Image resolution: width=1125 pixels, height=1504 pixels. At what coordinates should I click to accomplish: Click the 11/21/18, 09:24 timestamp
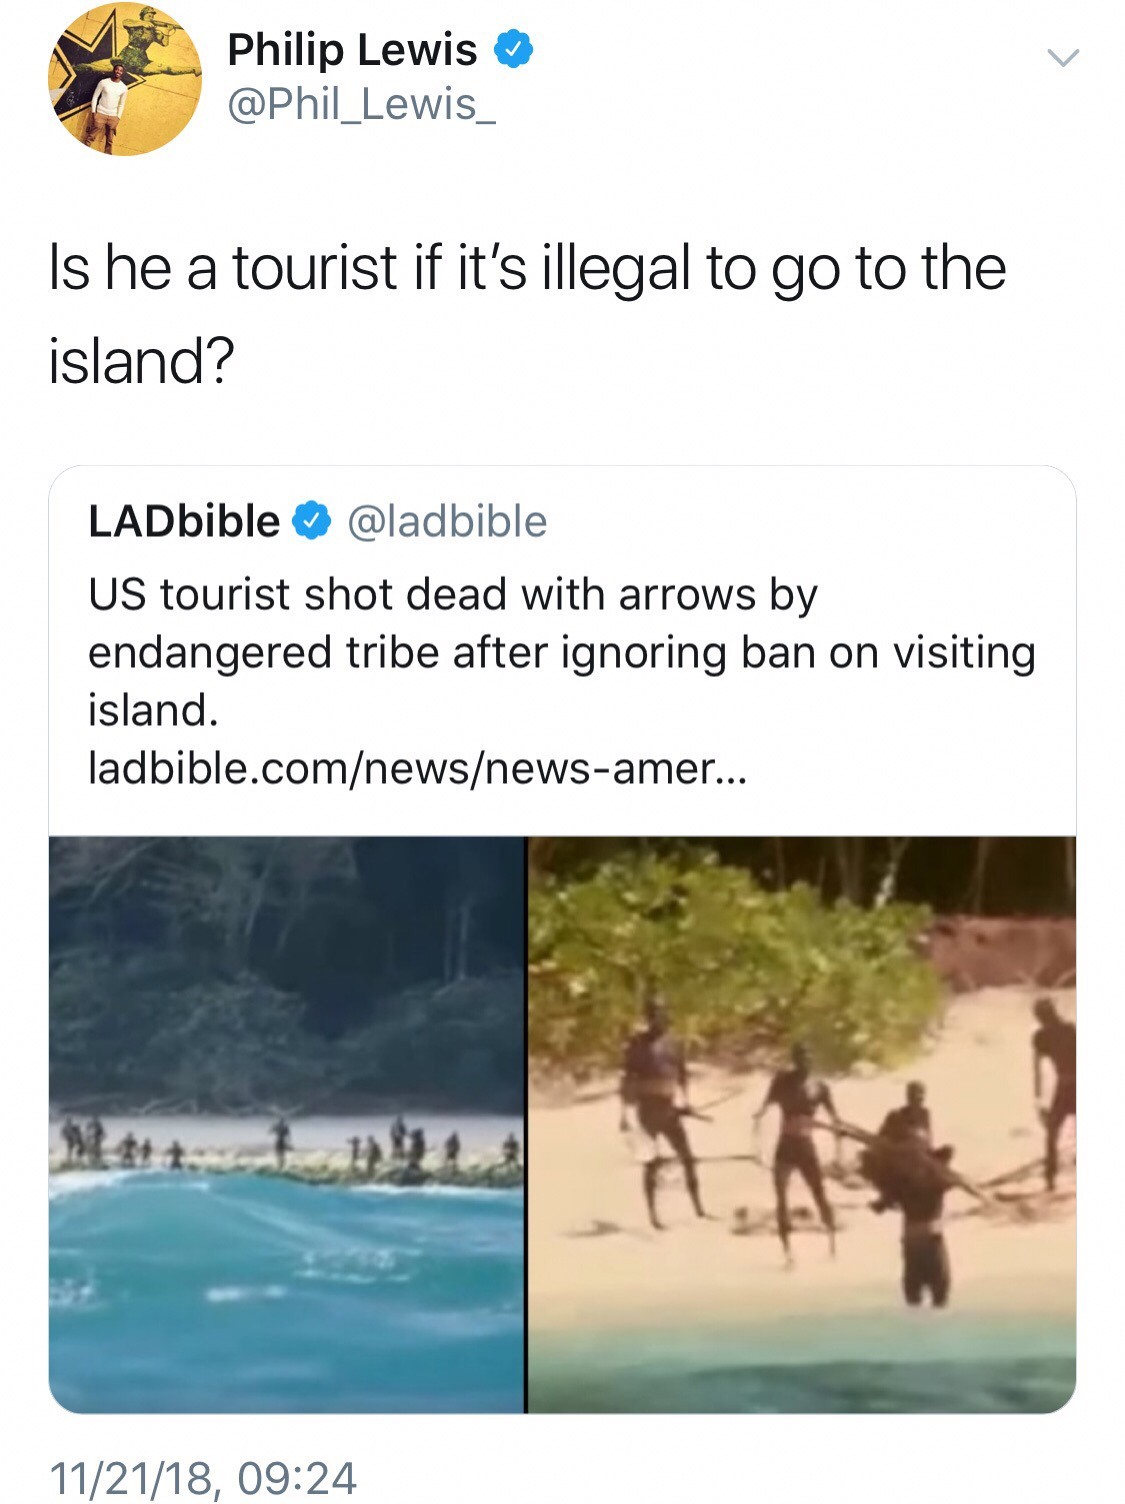(x=203, y=1478)
